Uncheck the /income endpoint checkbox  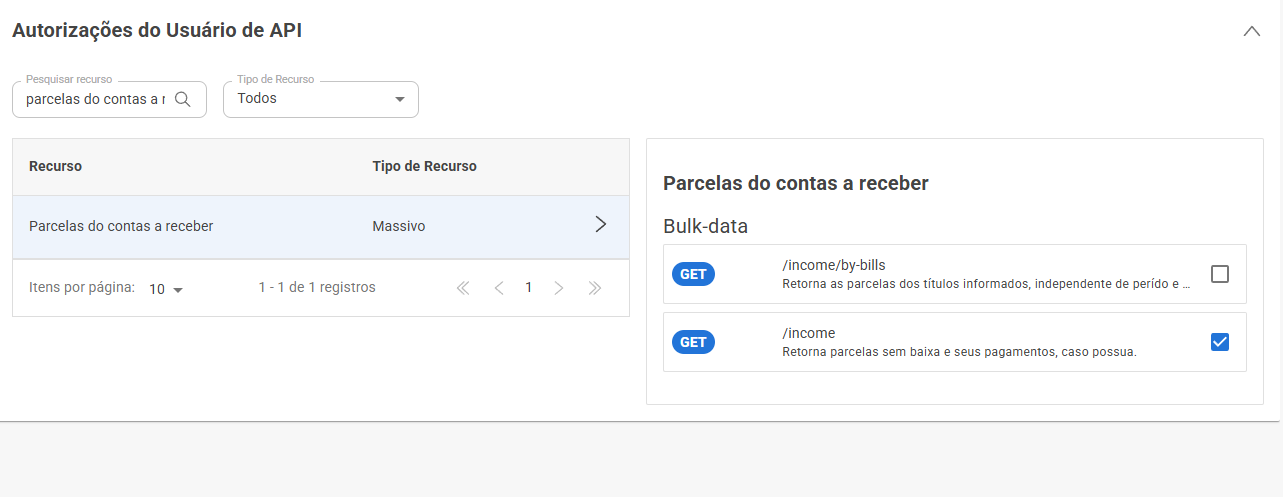pyautogui.click(x=1220, y=342)
